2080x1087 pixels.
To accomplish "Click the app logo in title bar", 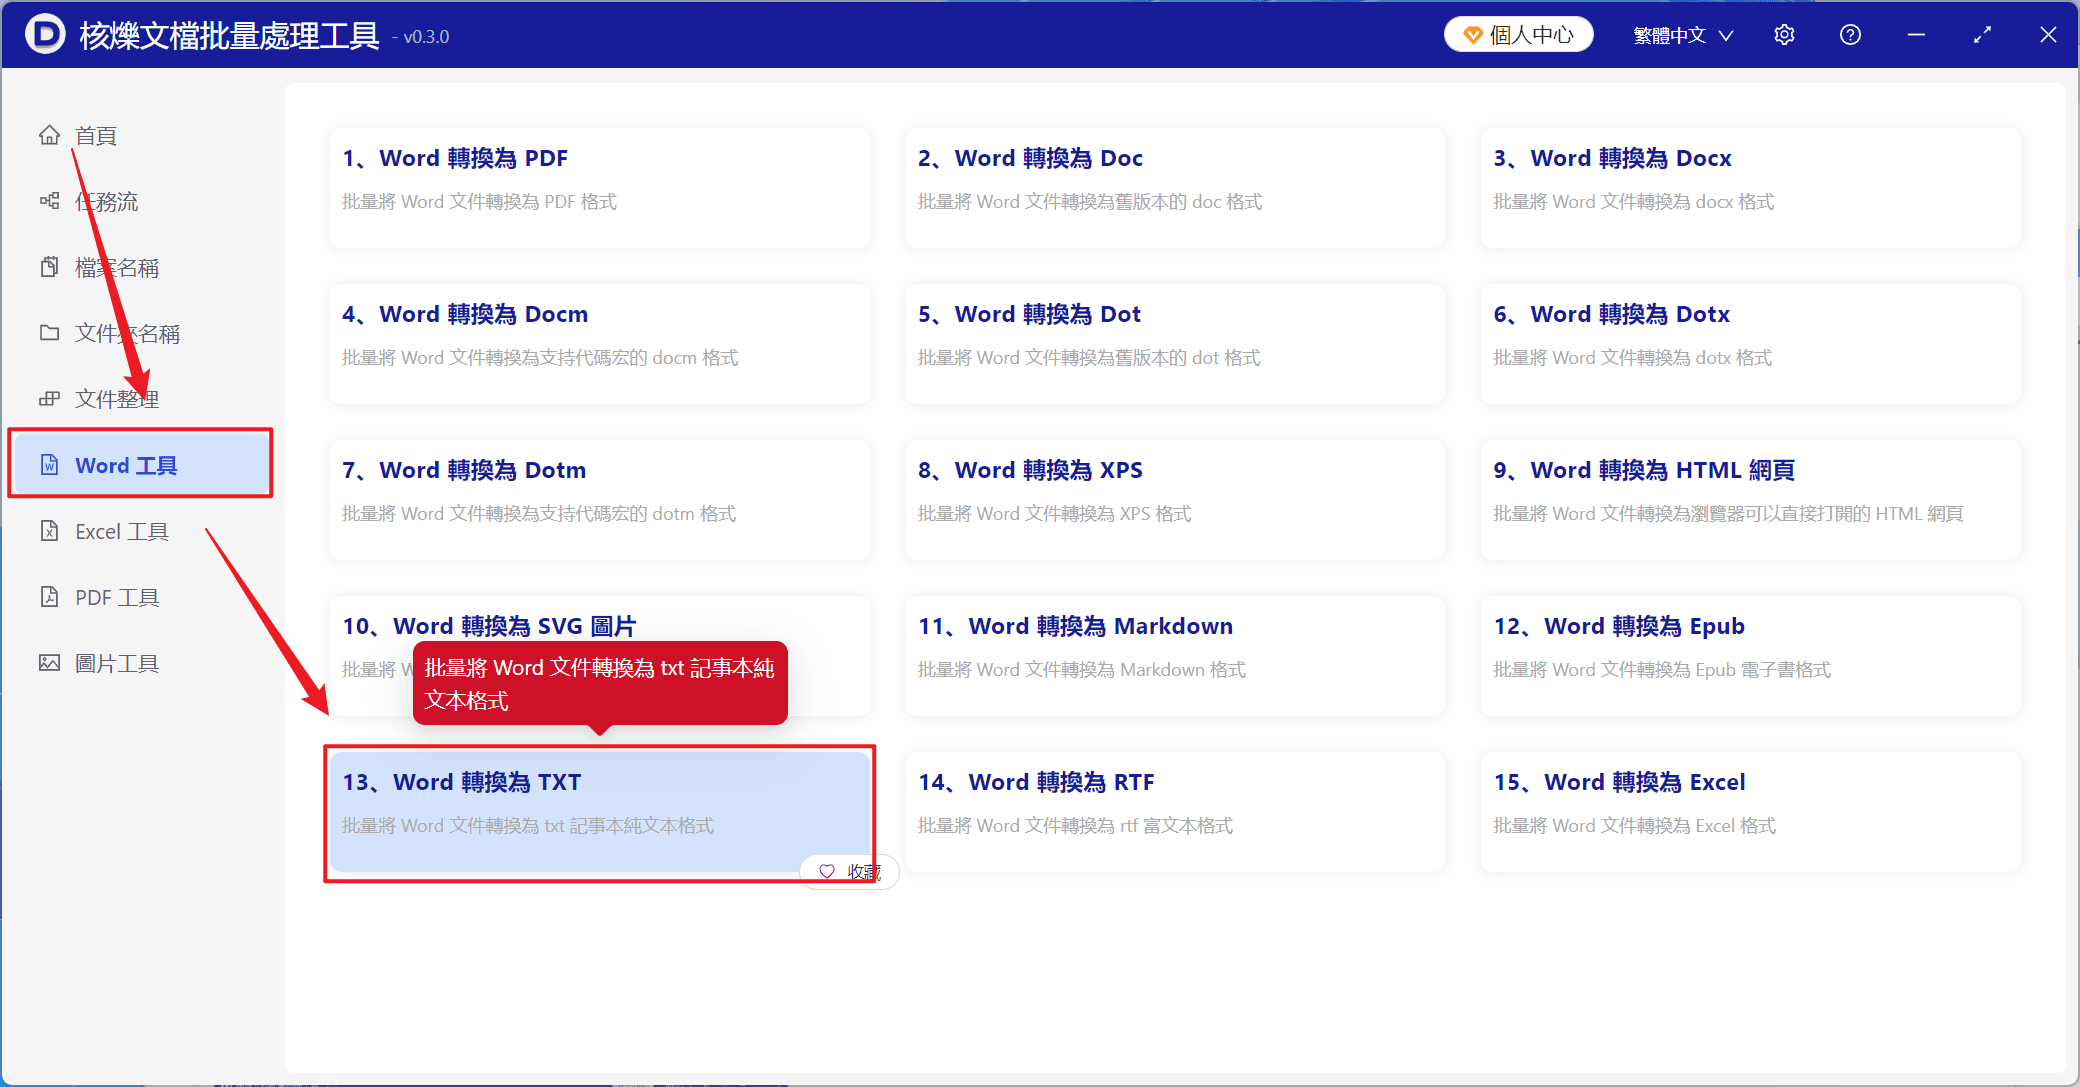I will tap(45, 35).
